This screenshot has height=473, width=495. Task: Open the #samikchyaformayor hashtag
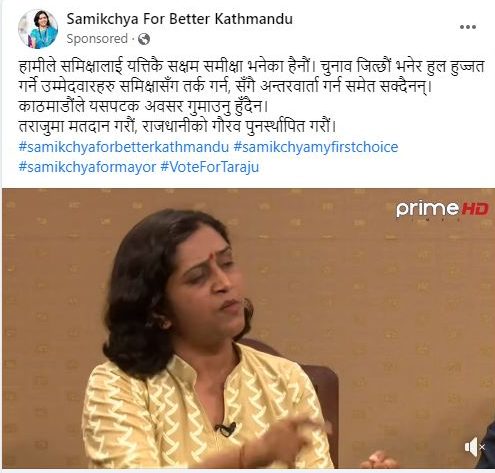point(87,167)
